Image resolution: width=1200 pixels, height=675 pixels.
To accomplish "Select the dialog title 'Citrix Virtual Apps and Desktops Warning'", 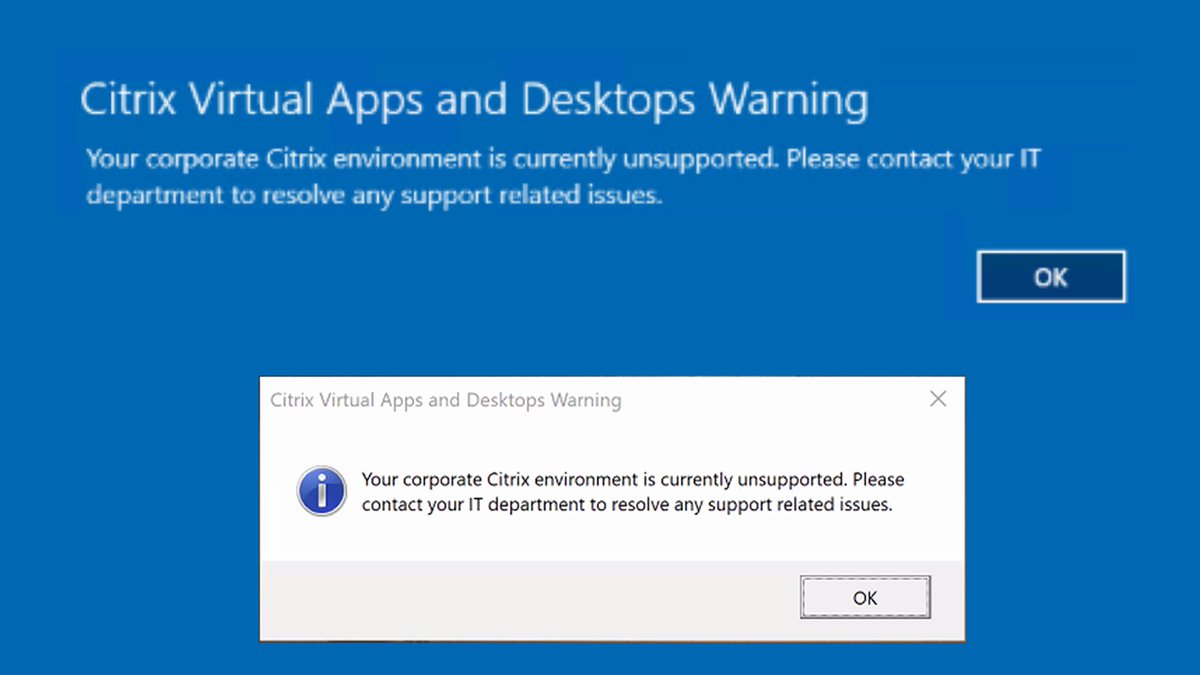I will (x=446, y=400).
